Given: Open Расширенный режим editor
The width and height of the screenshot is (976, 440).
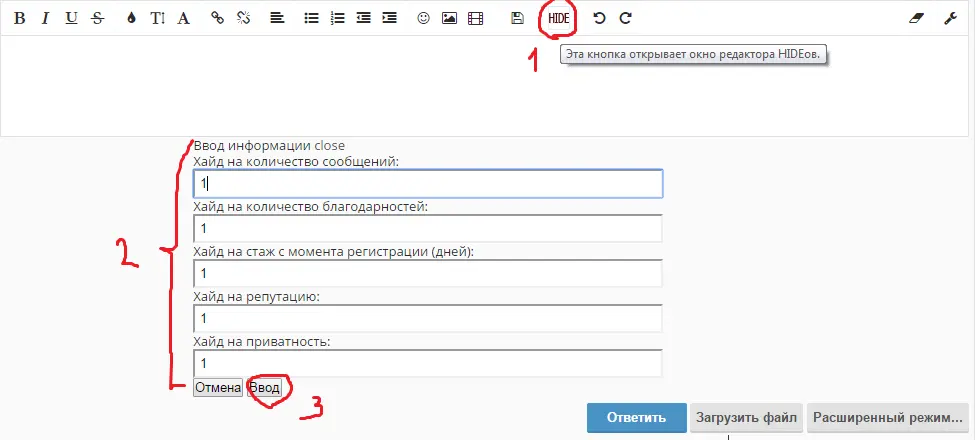Looking at the screenshot, I should (x=888, y=418).
